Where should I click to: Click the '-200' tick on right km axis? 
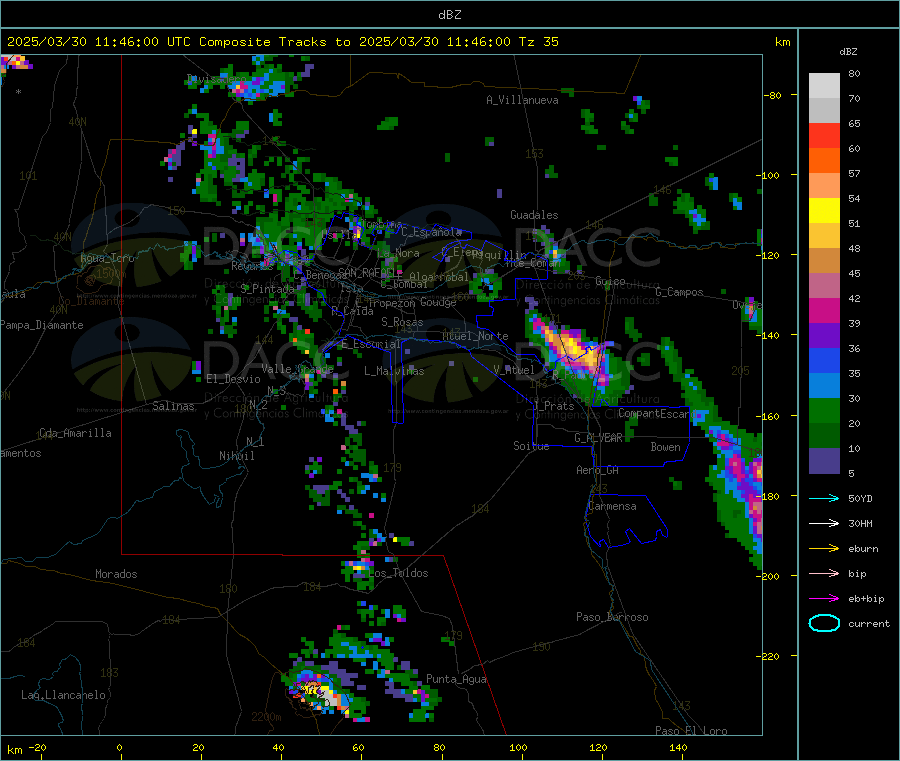(x=767, y=576)
